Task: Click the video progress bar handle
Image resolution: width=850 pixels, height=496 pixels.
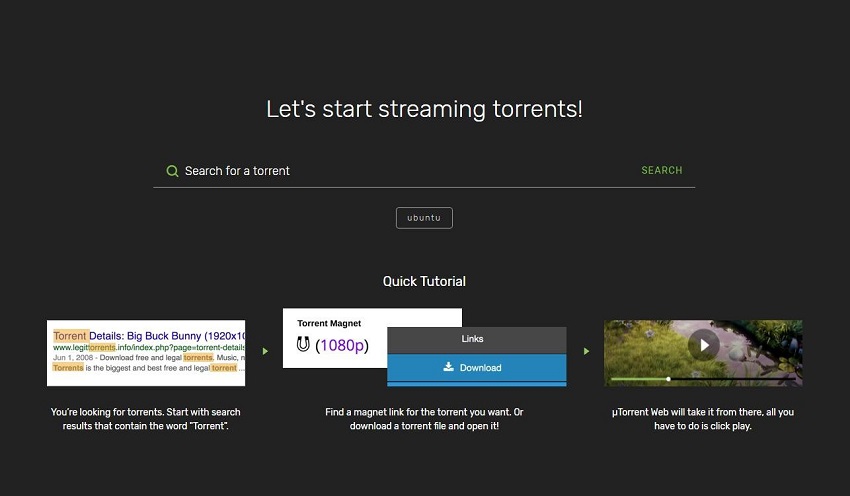Action: pyautogui.click(x=669, y=379)
